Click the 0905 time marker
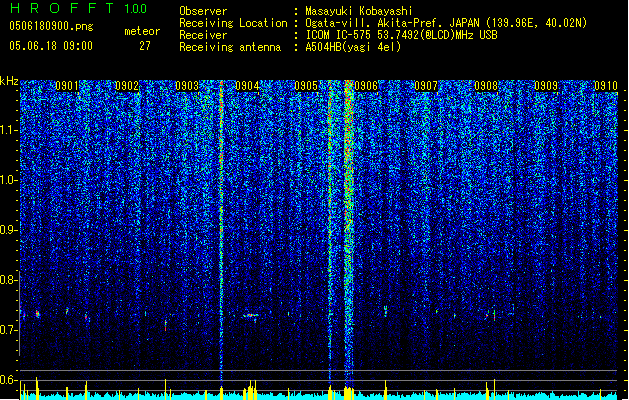This screenshot has width=629, height=400. (306, 86)
